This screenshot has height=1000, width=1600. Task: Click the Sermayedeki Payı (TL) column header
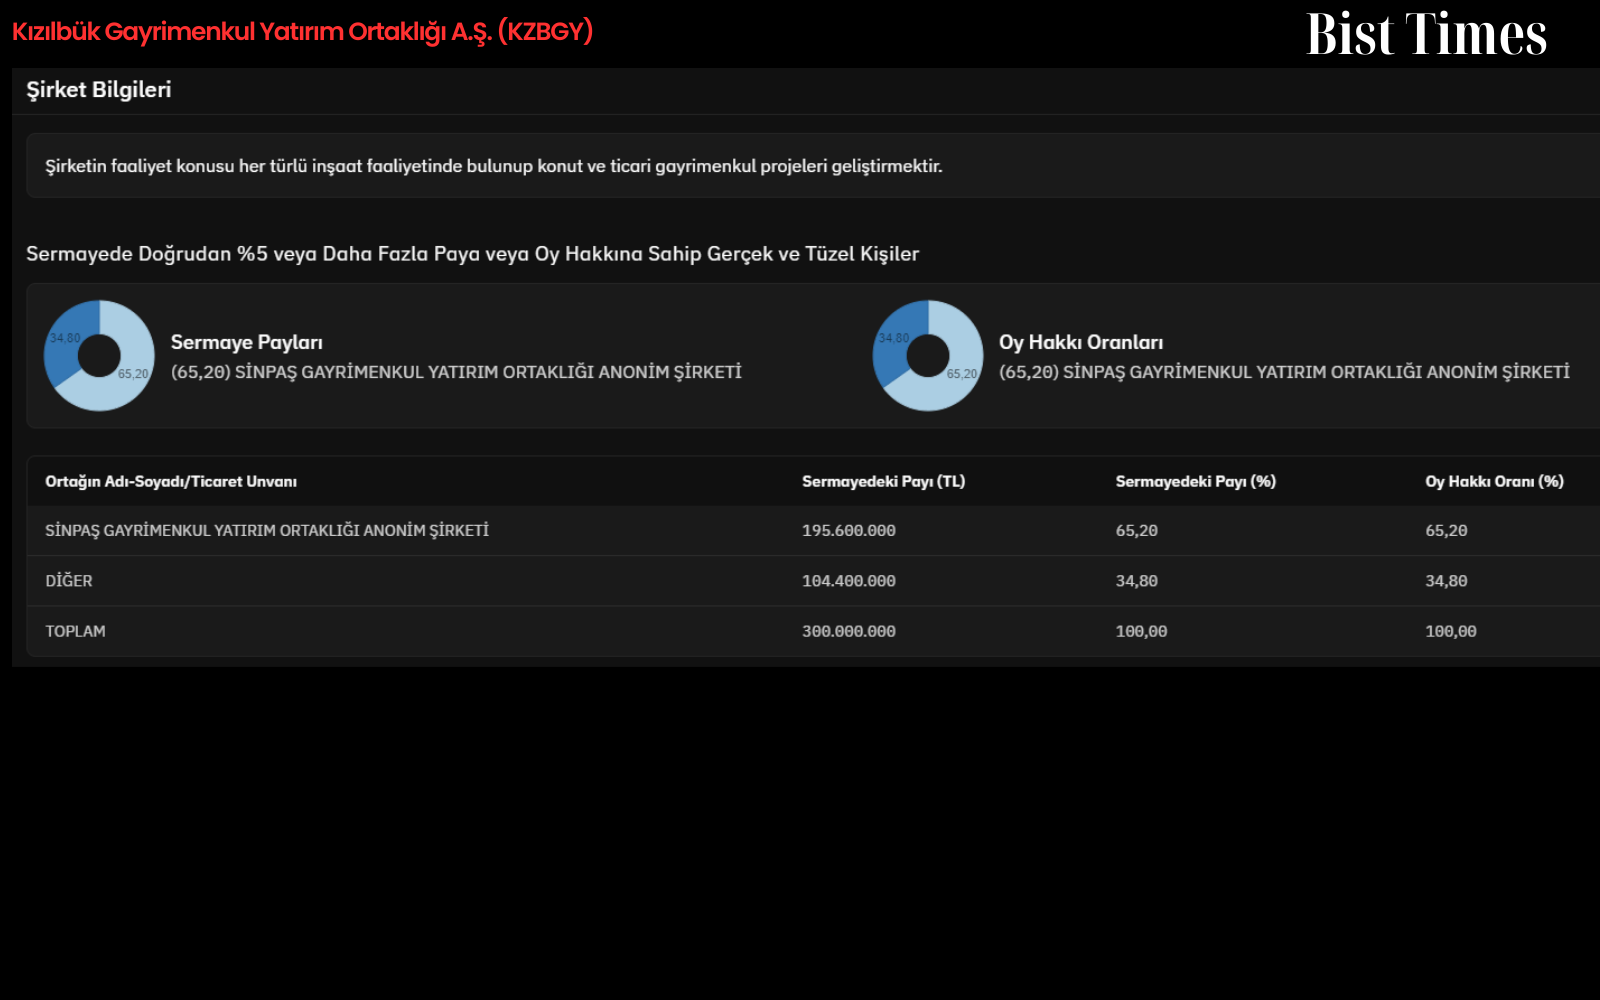883,482
